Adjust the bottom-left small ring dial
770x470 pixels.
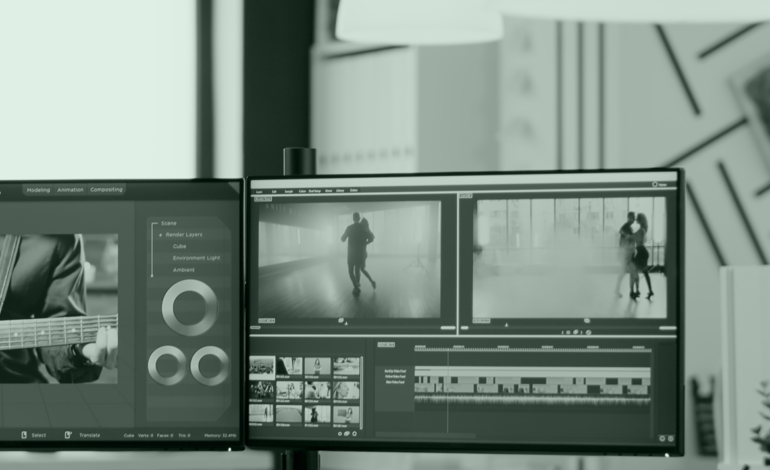(x=167, y=366)
